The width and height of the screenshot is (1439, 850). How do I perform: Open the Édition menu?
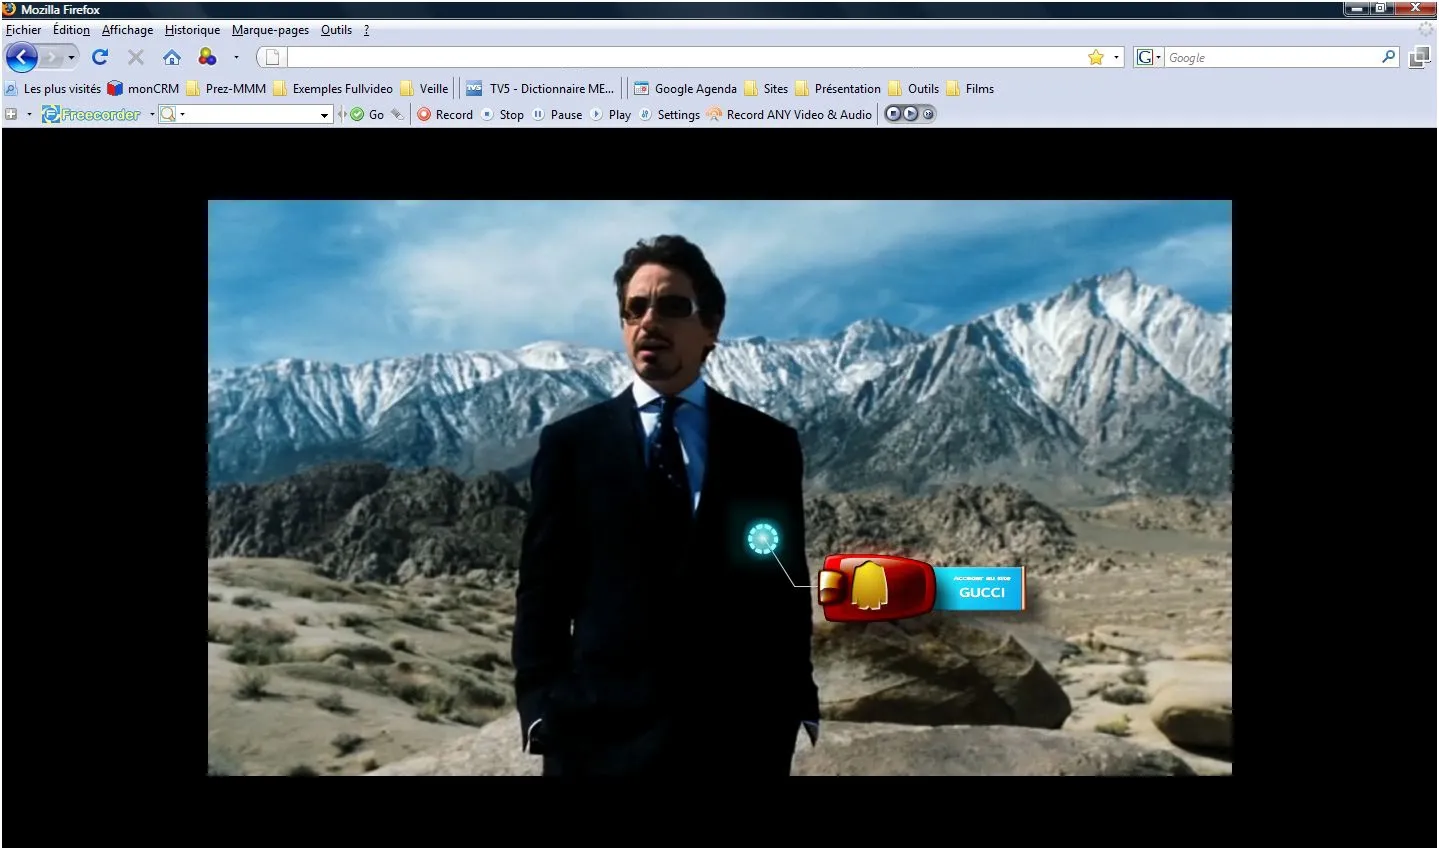pos(71,30)
